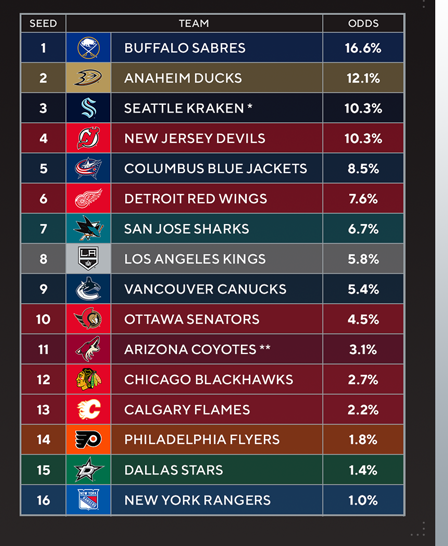Click the Buffalo Sabres 16.6% odds cell

click(363, 48)
